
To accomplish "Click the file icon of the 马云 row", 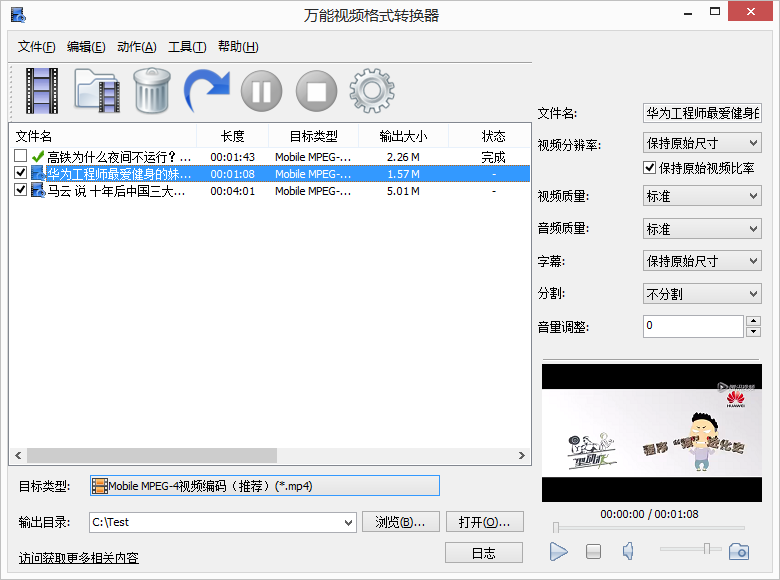I will coord(38,191).
